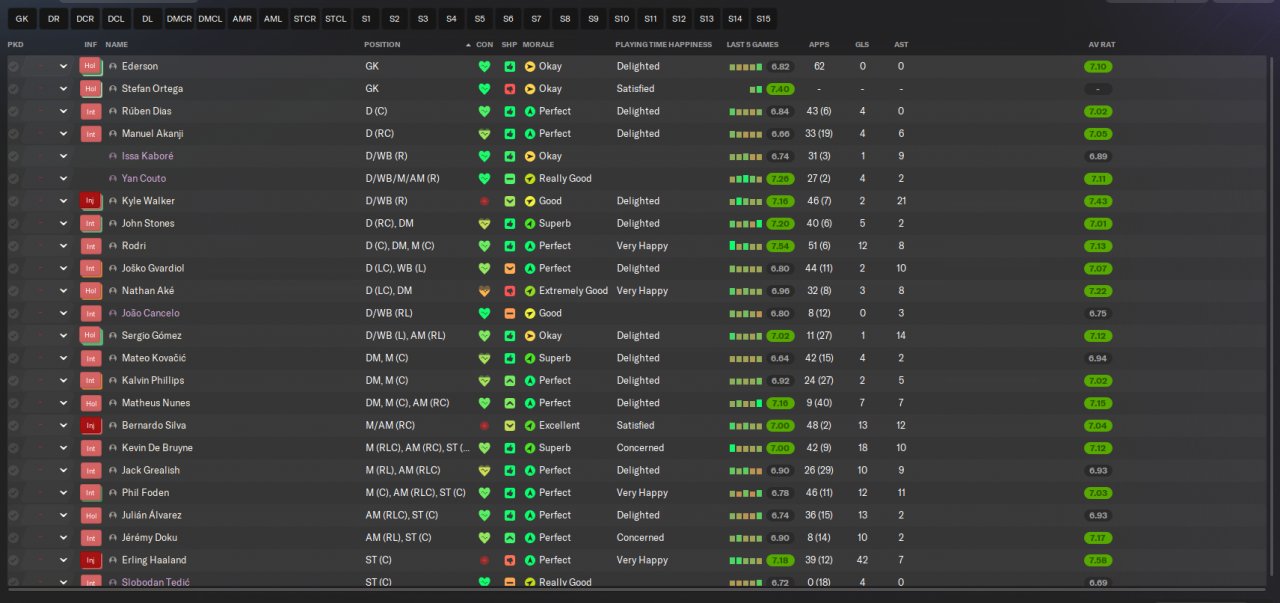Click Nathan Aké's orange heart condition icon

click(485, 291)
